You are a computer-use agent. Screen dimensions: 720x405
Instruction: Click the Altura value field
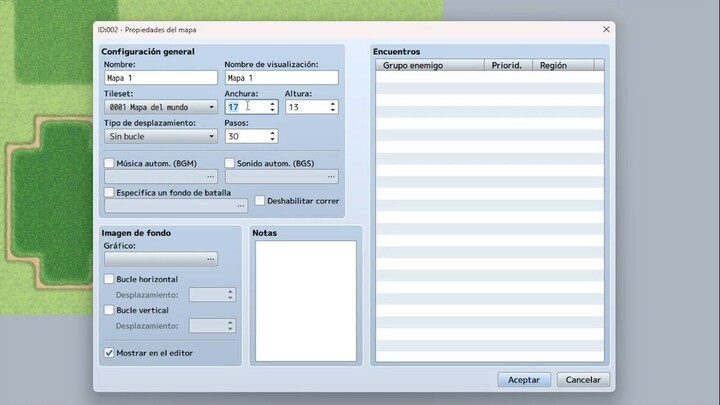click(x=307, y=107)
